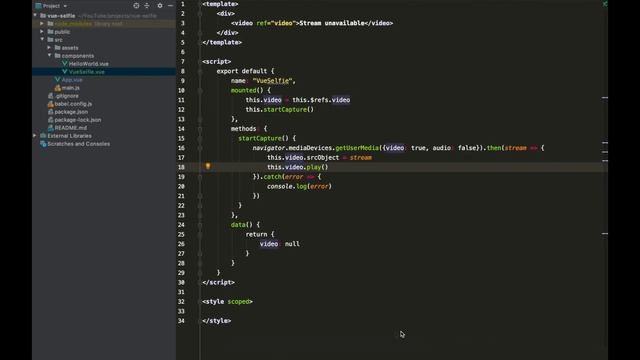Screen dimensions: 640x360
Task: Click 'export default' on line 8
Action: coord(242,71)
